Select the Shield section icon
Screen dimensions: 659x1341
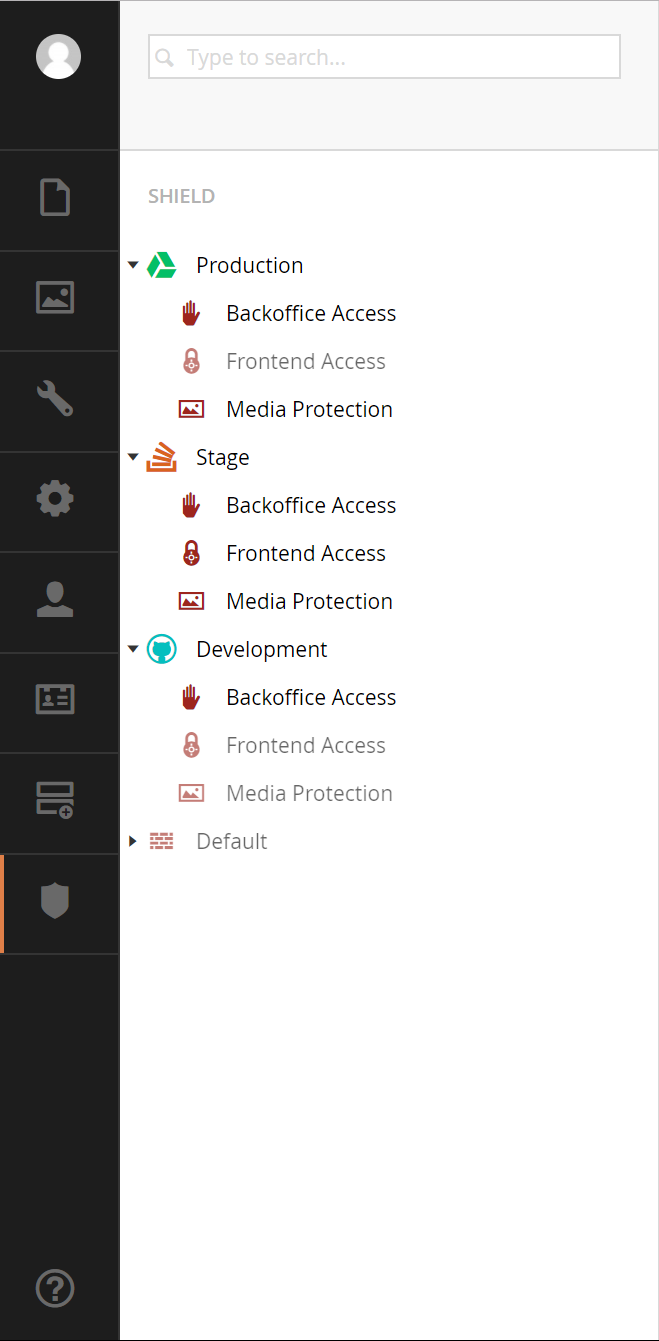[x=55, y=901]
